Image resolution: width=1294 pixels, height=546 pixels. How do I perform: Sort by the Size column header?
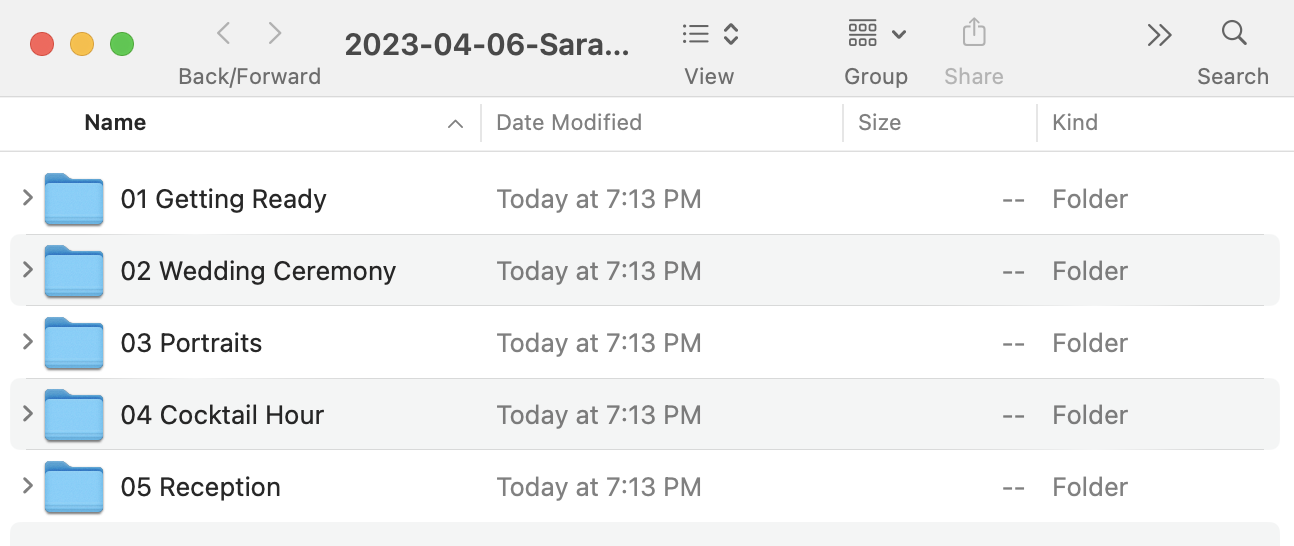(x=940, y=123)
